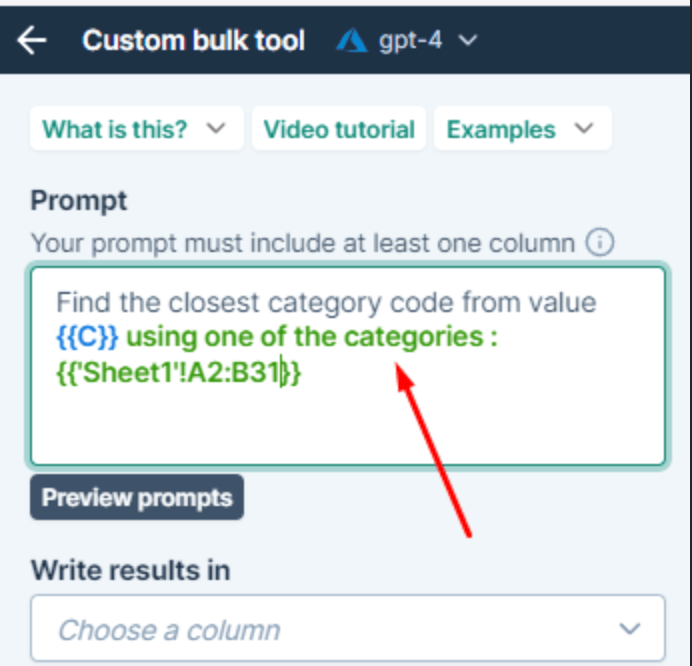Viewport: 692px width, 666px height.
Task: Open the Choose a column dropdown
Action: tap(348, 629)
